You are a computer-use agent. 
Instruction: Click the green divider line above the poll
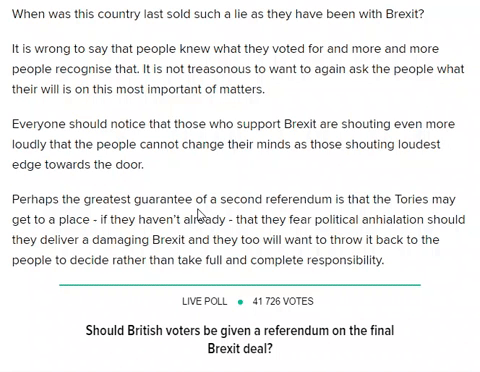240,285
